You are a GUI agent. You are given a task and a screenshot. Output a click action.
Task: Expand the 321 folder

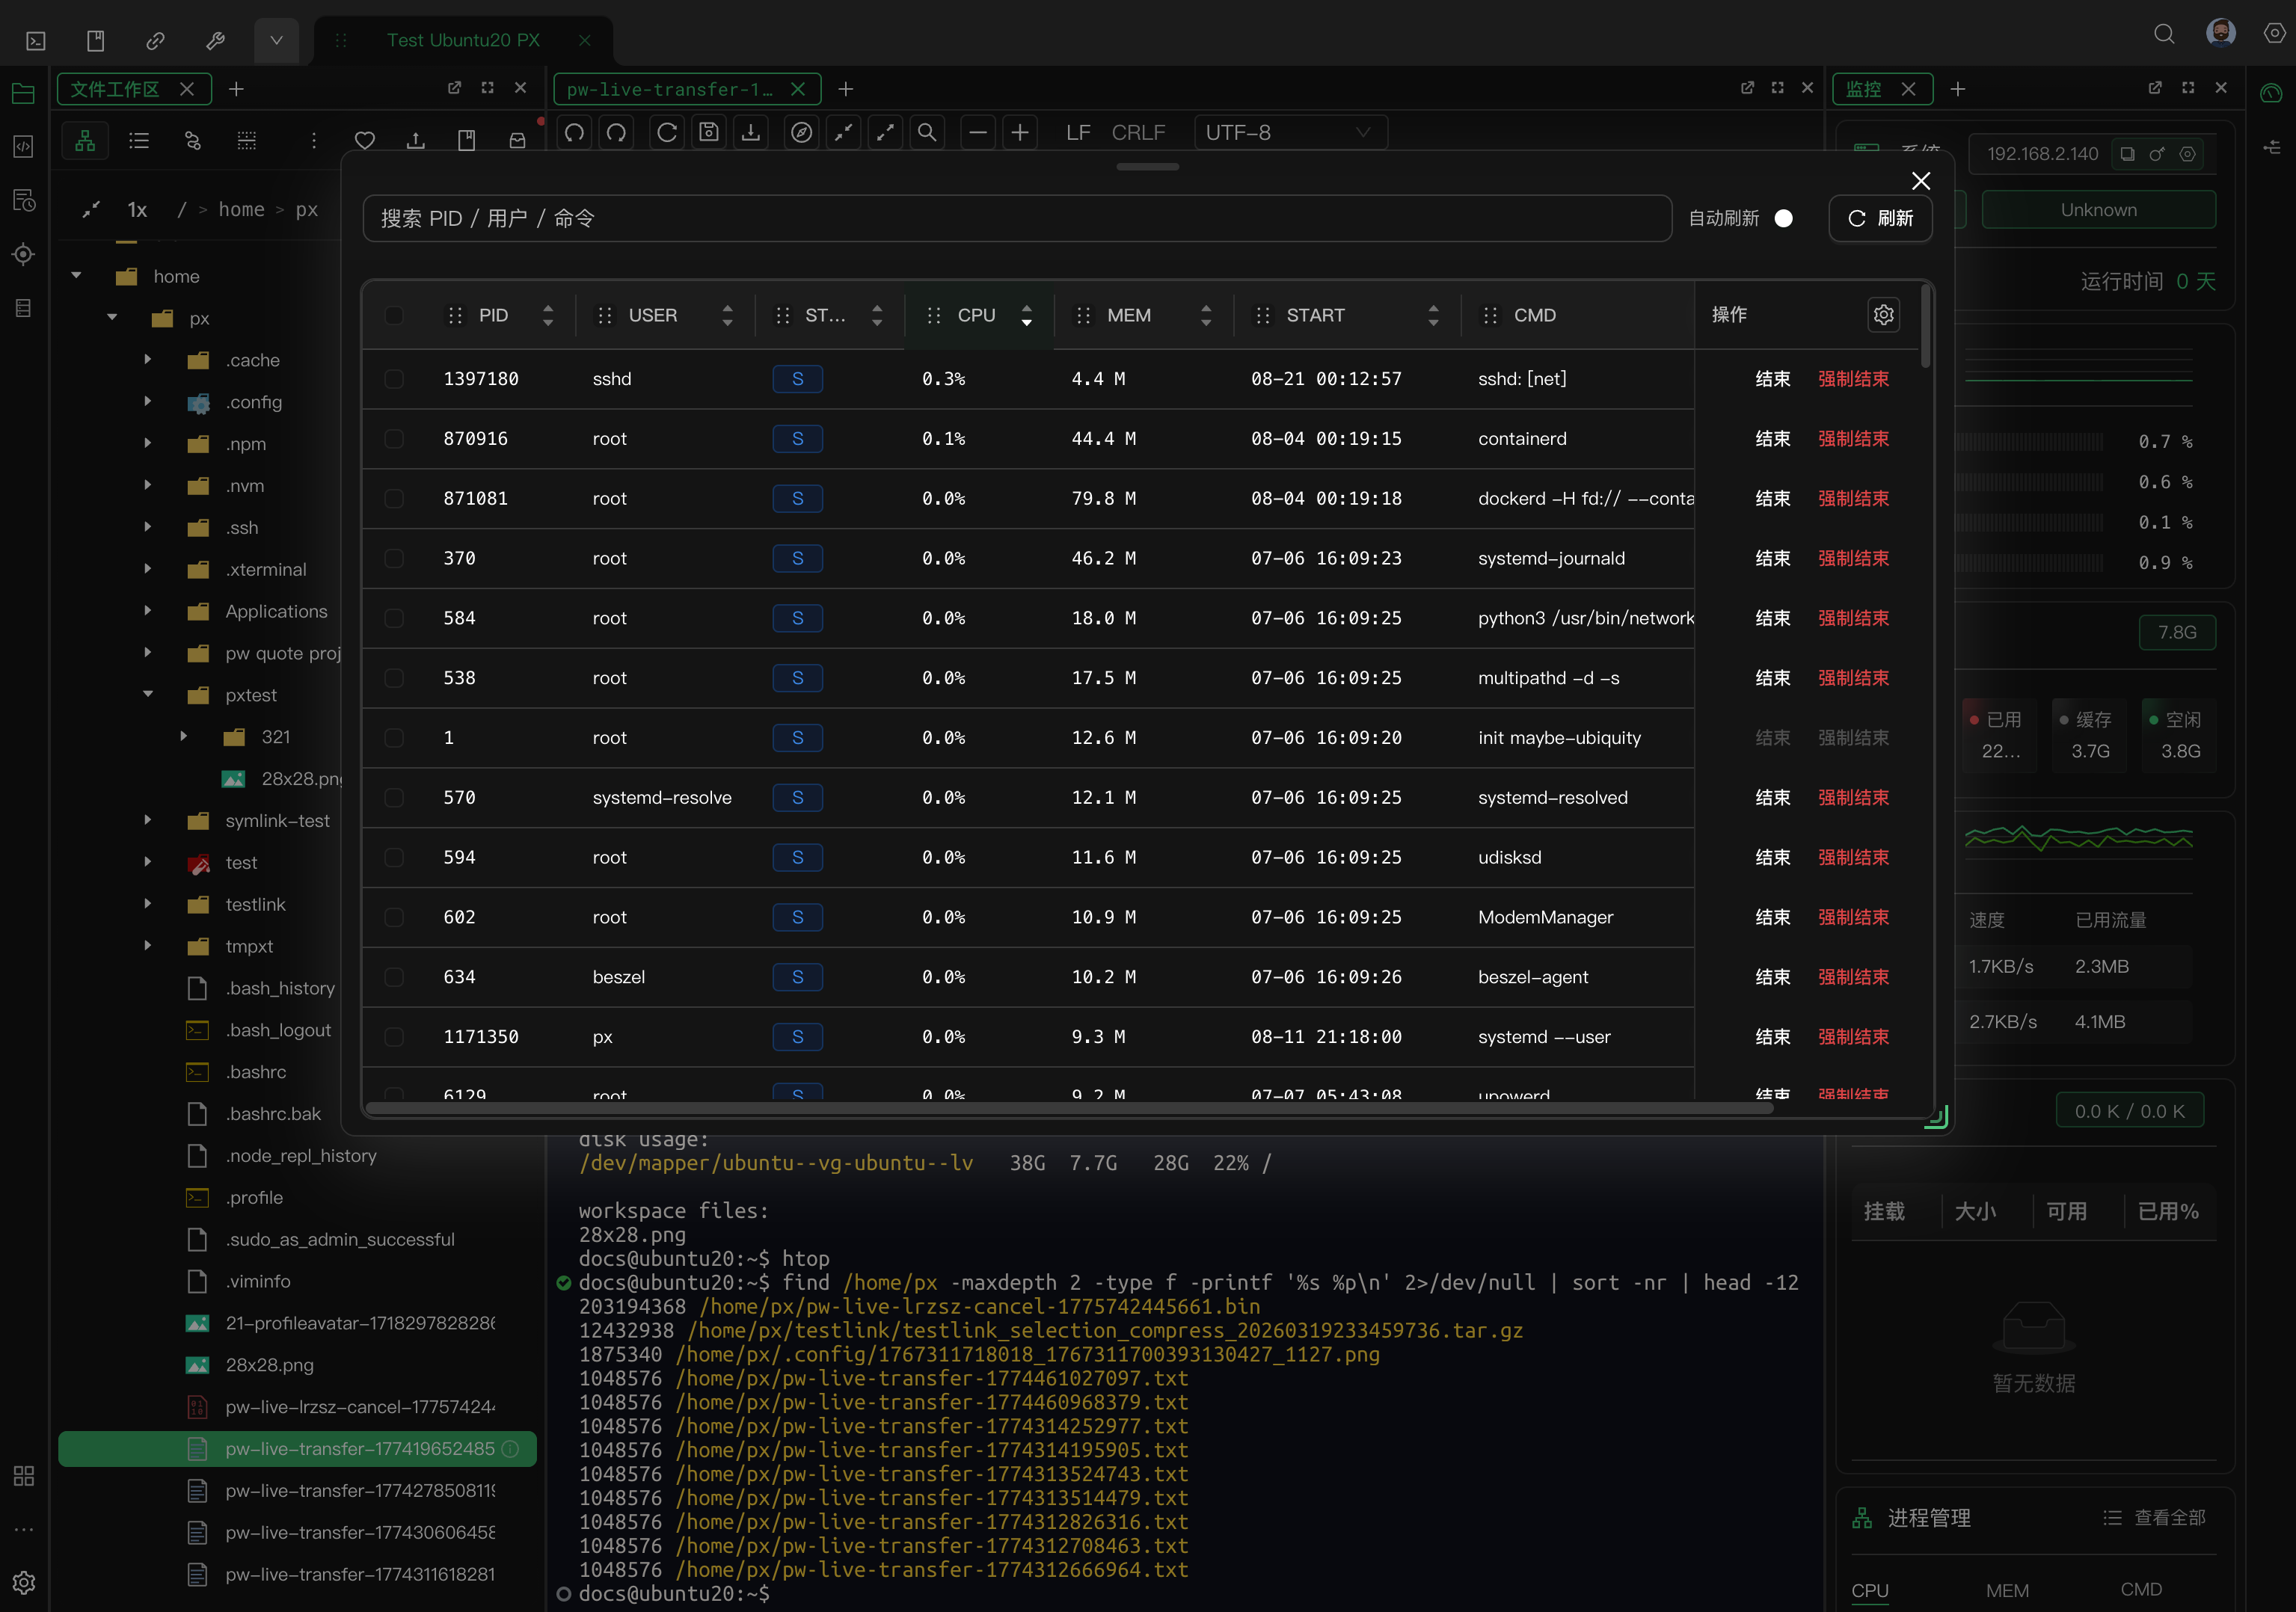[x=184, y=736]
